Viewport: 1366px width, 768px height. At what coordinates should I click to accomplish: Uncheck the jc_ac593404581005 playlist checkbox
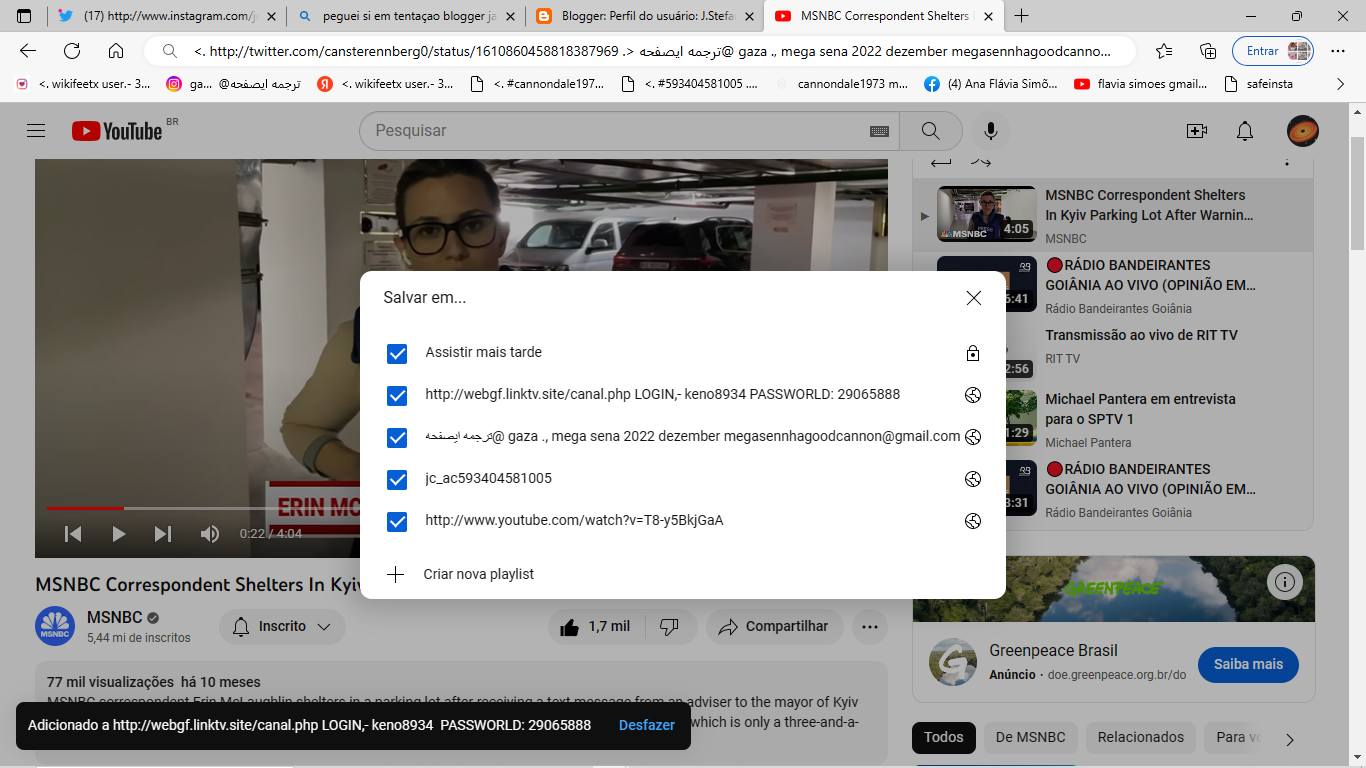click(397, 479)
